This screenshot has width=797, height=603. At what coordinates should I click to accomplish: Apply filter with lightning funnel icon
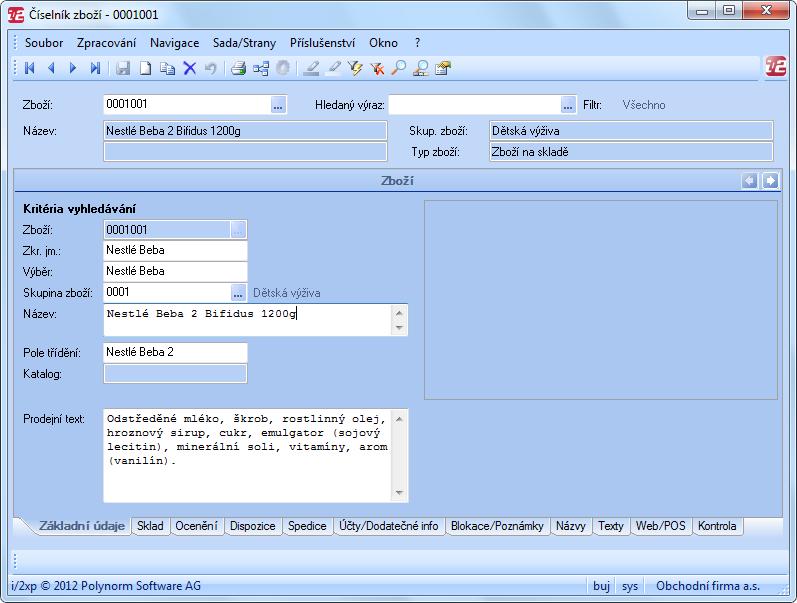[355, 68]
